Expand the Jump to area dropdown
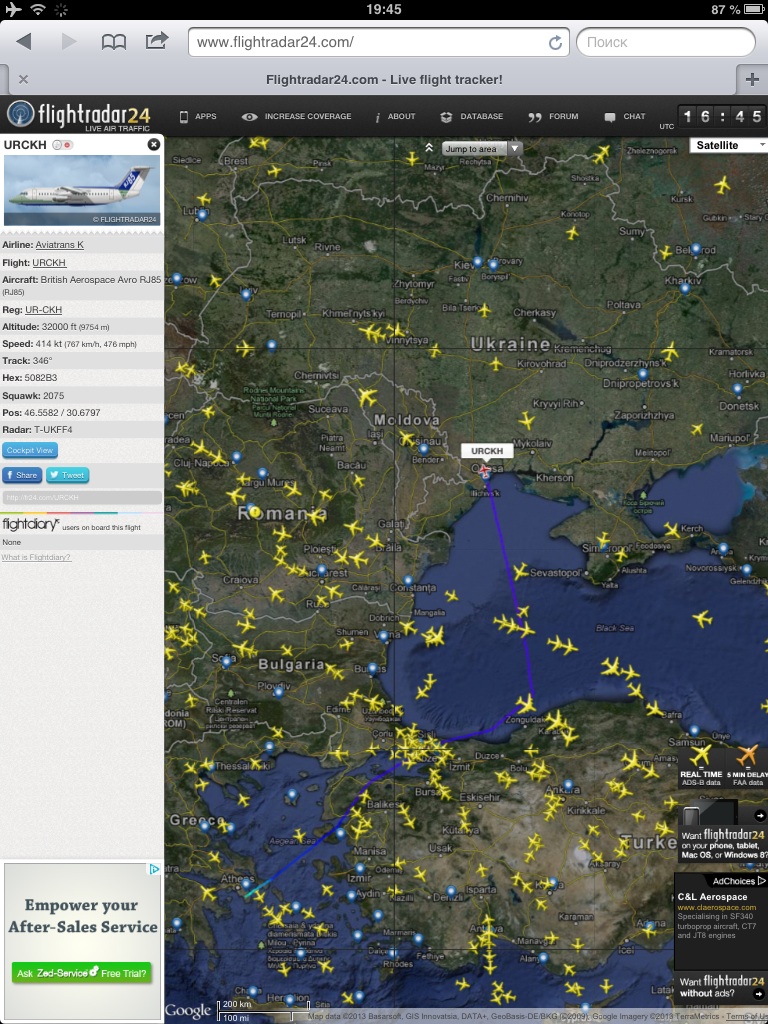Viewport: 768px width, 1024px height. tap(515, 149)
